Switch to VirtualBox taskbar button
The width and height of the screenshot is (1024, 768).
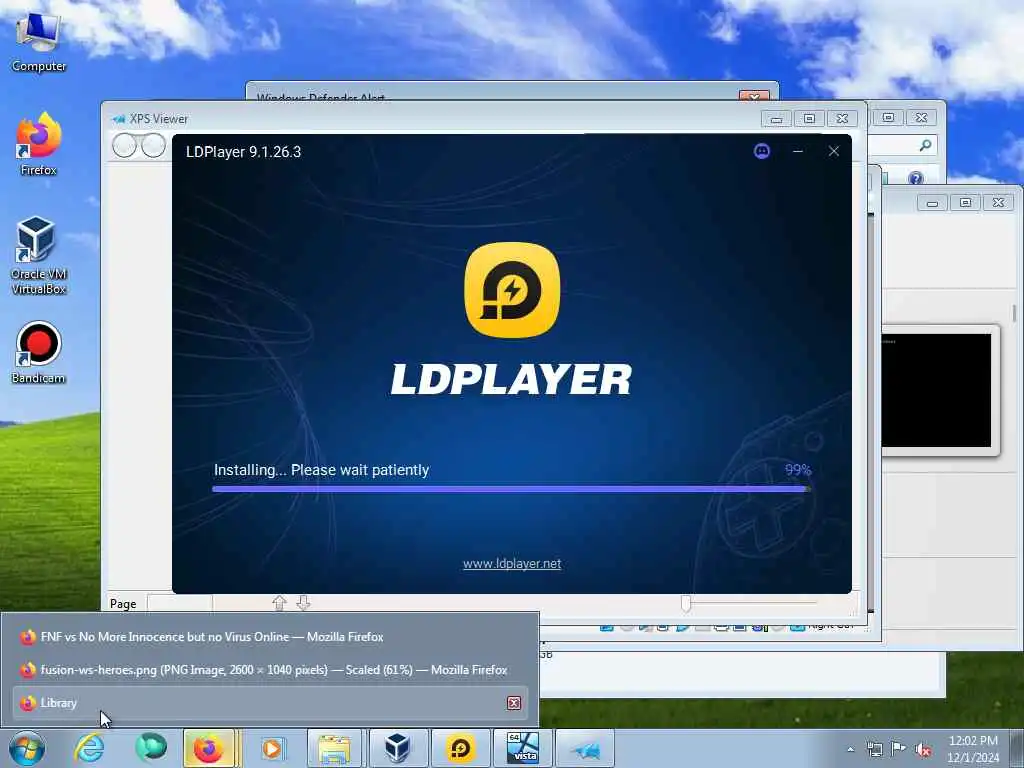[398, 748]
